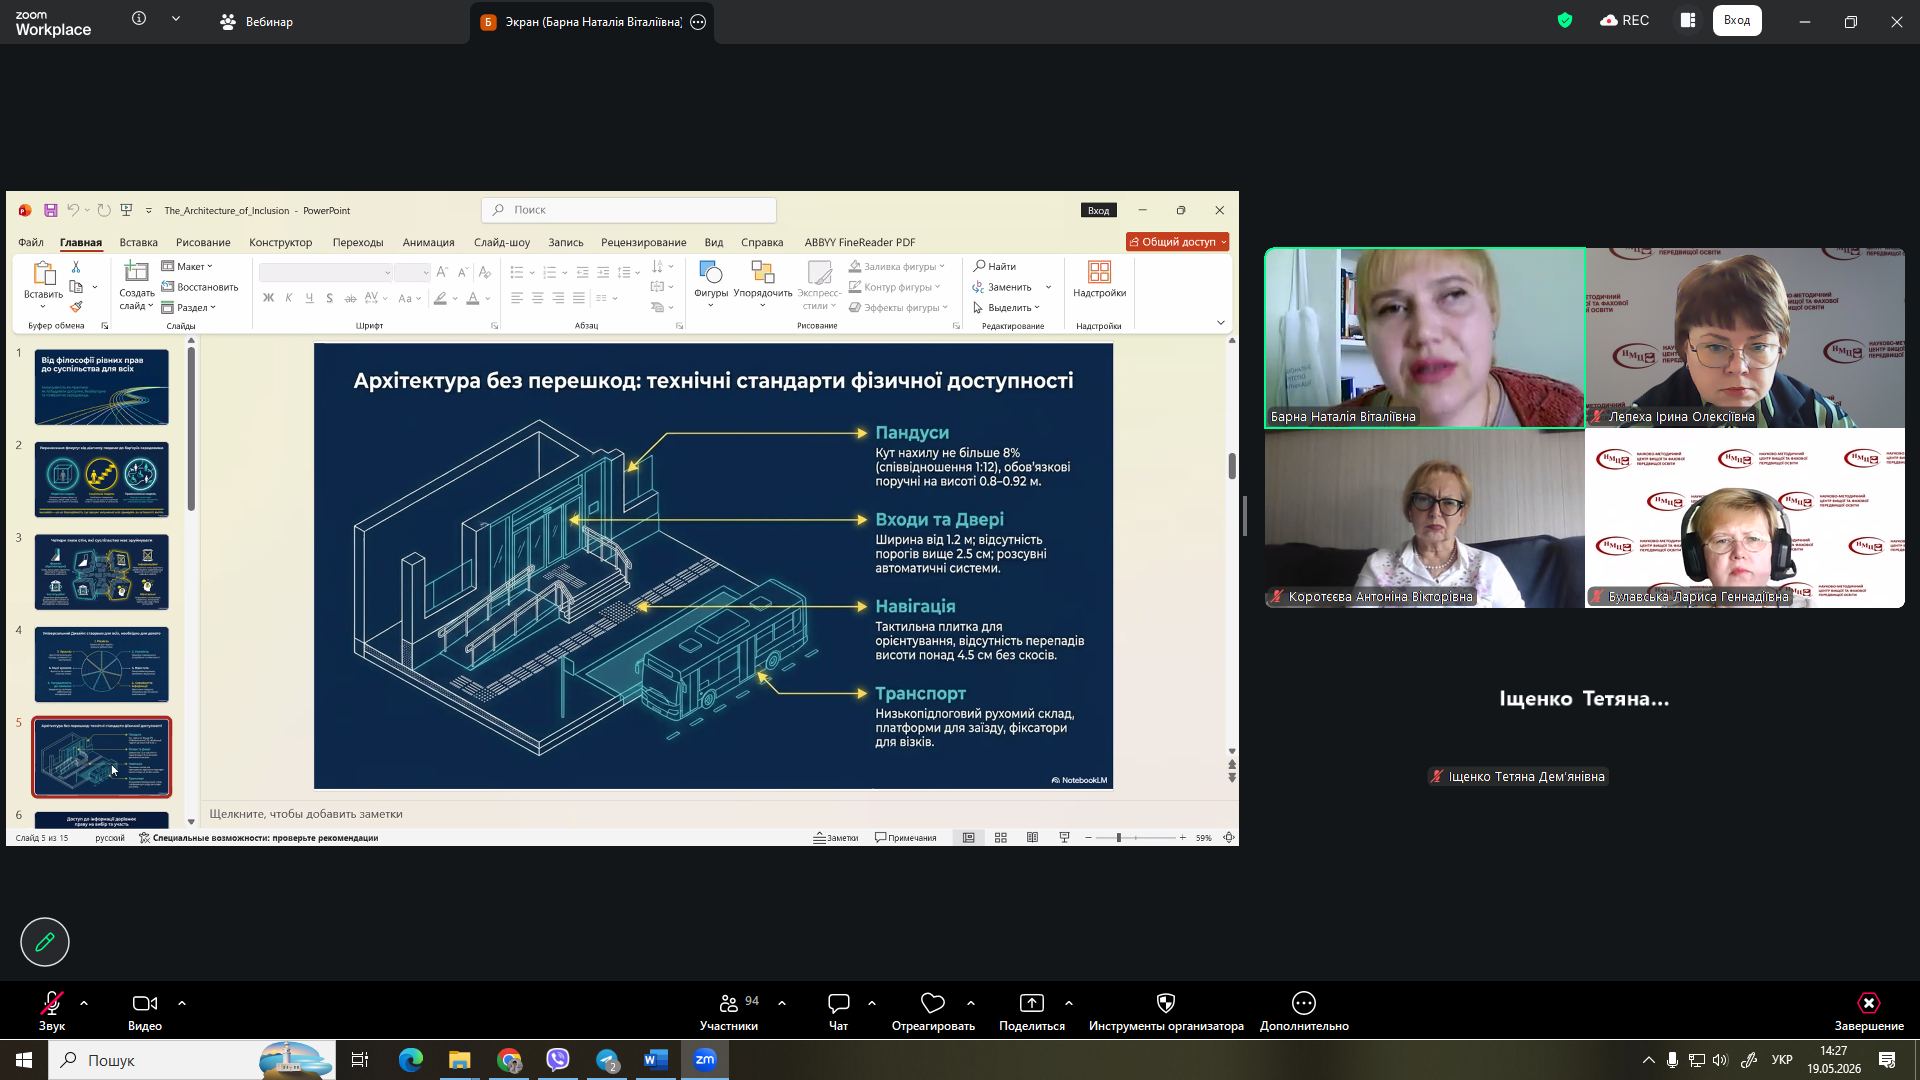The height and width of the screenshot is (1080, 1920).
Task: Click the Вход sign-in button
Action: point(1737,20)
